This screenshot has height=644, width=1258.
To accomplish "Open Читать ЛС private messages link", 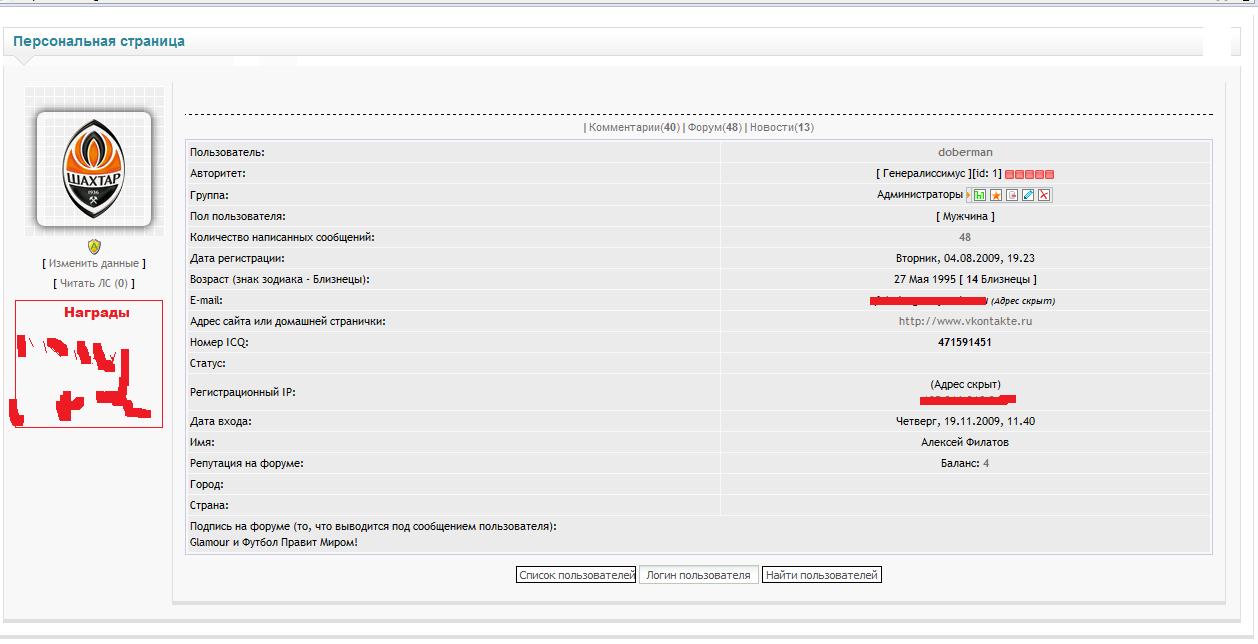I will point(94,283).
